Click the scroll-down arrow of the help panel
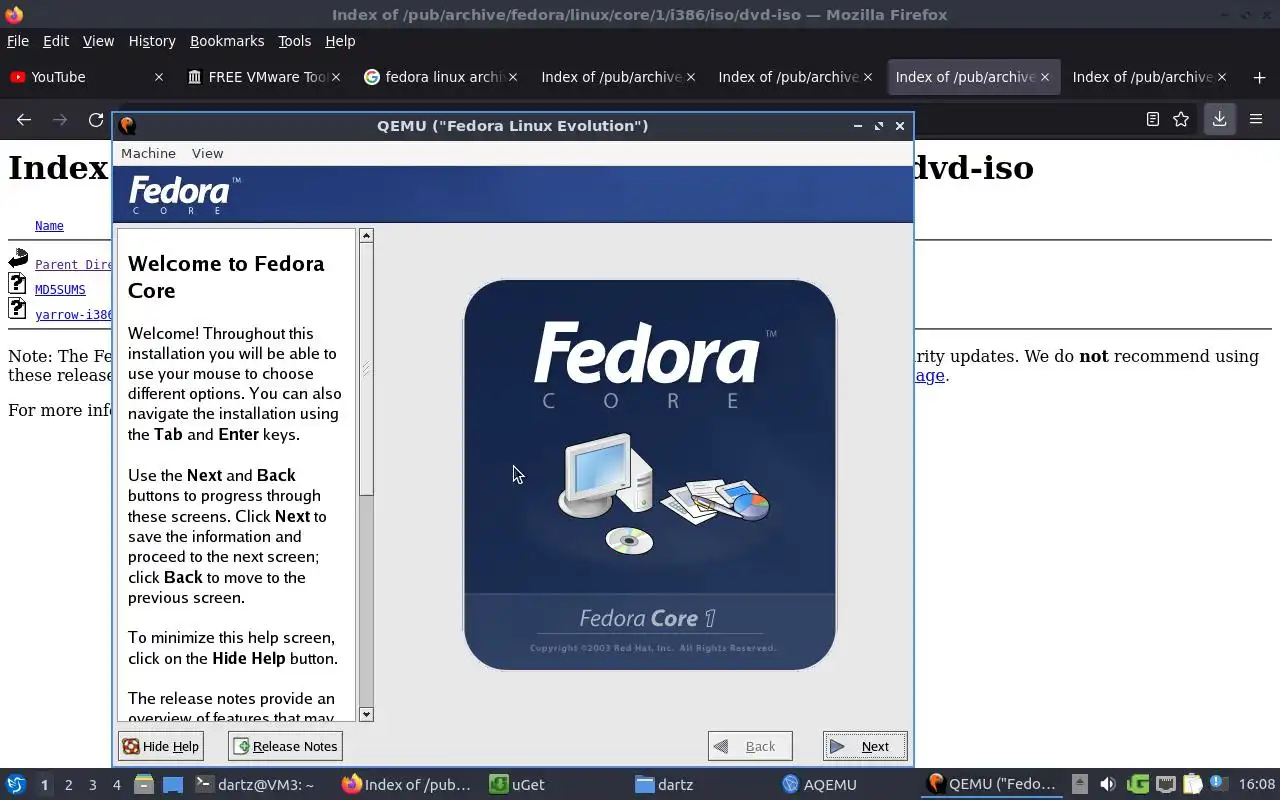 click(366, 714)
